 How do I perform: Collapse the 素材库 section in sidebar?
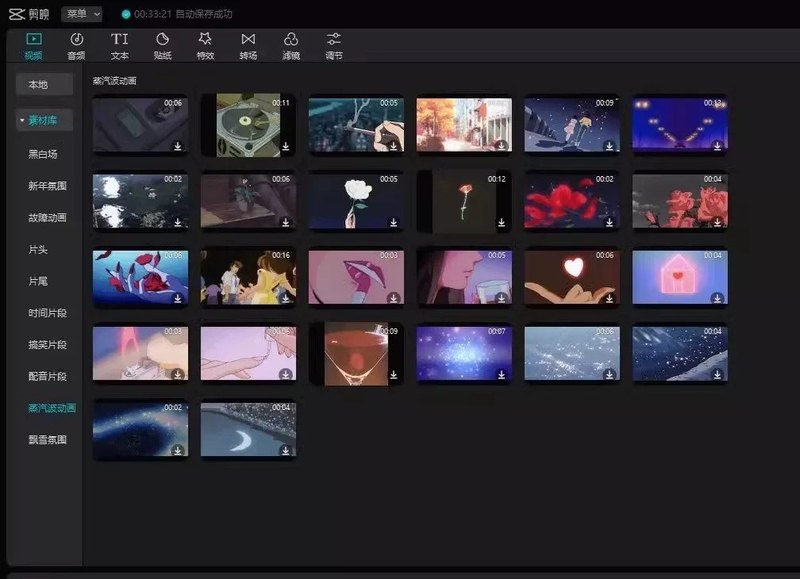point(44,120)
